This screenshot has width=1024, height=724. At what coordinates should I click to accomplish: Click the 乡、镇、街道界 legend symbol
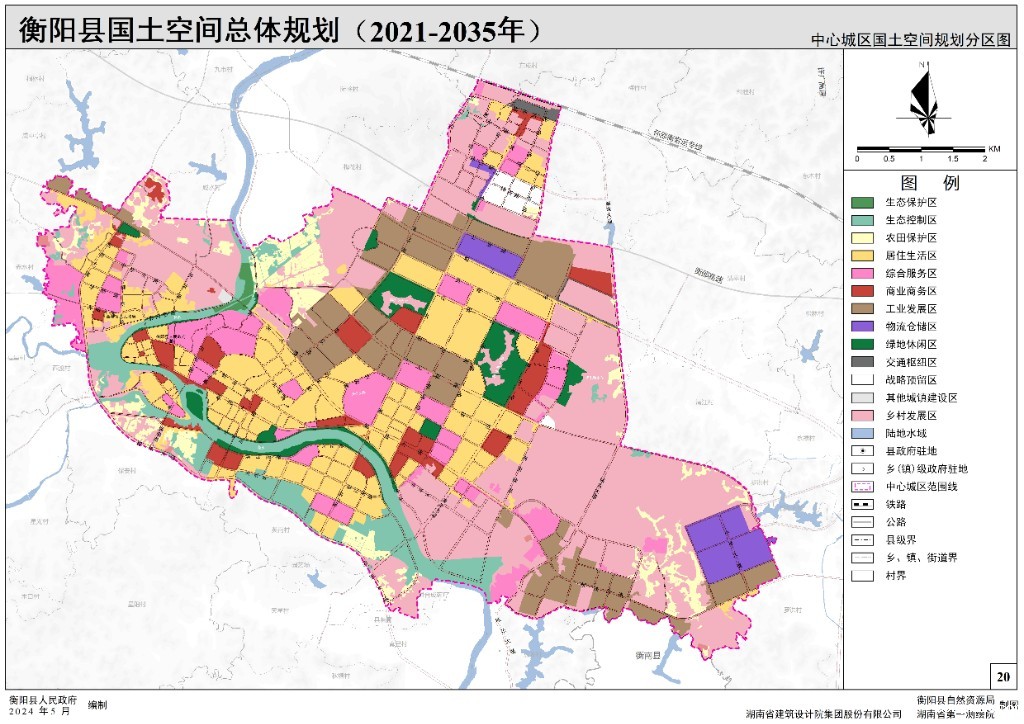[x=862, y=558]
